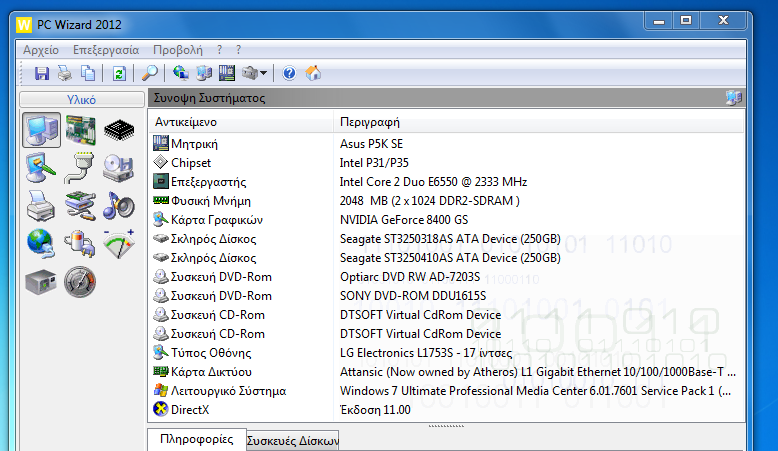Viewport: 778px width, 451px height.
Task: Select the SONY DVD-ROM DDU1615S row
Action: (447, 296)
